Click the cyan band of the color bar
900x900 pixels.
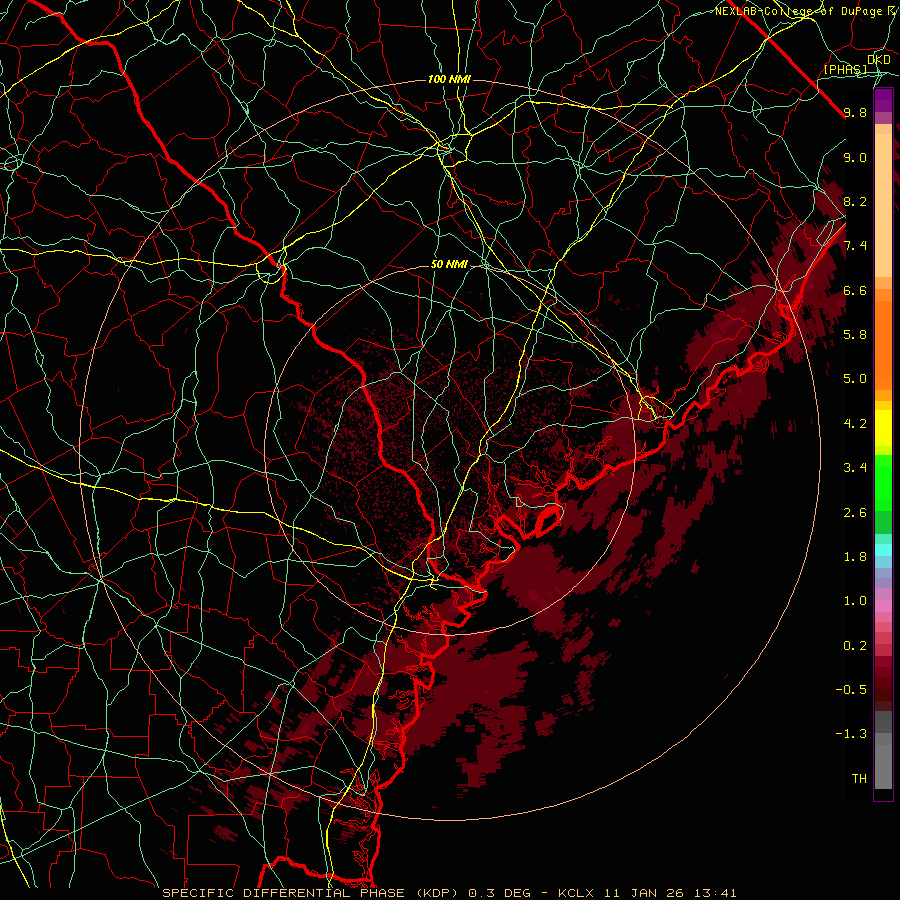pos(883,550)
